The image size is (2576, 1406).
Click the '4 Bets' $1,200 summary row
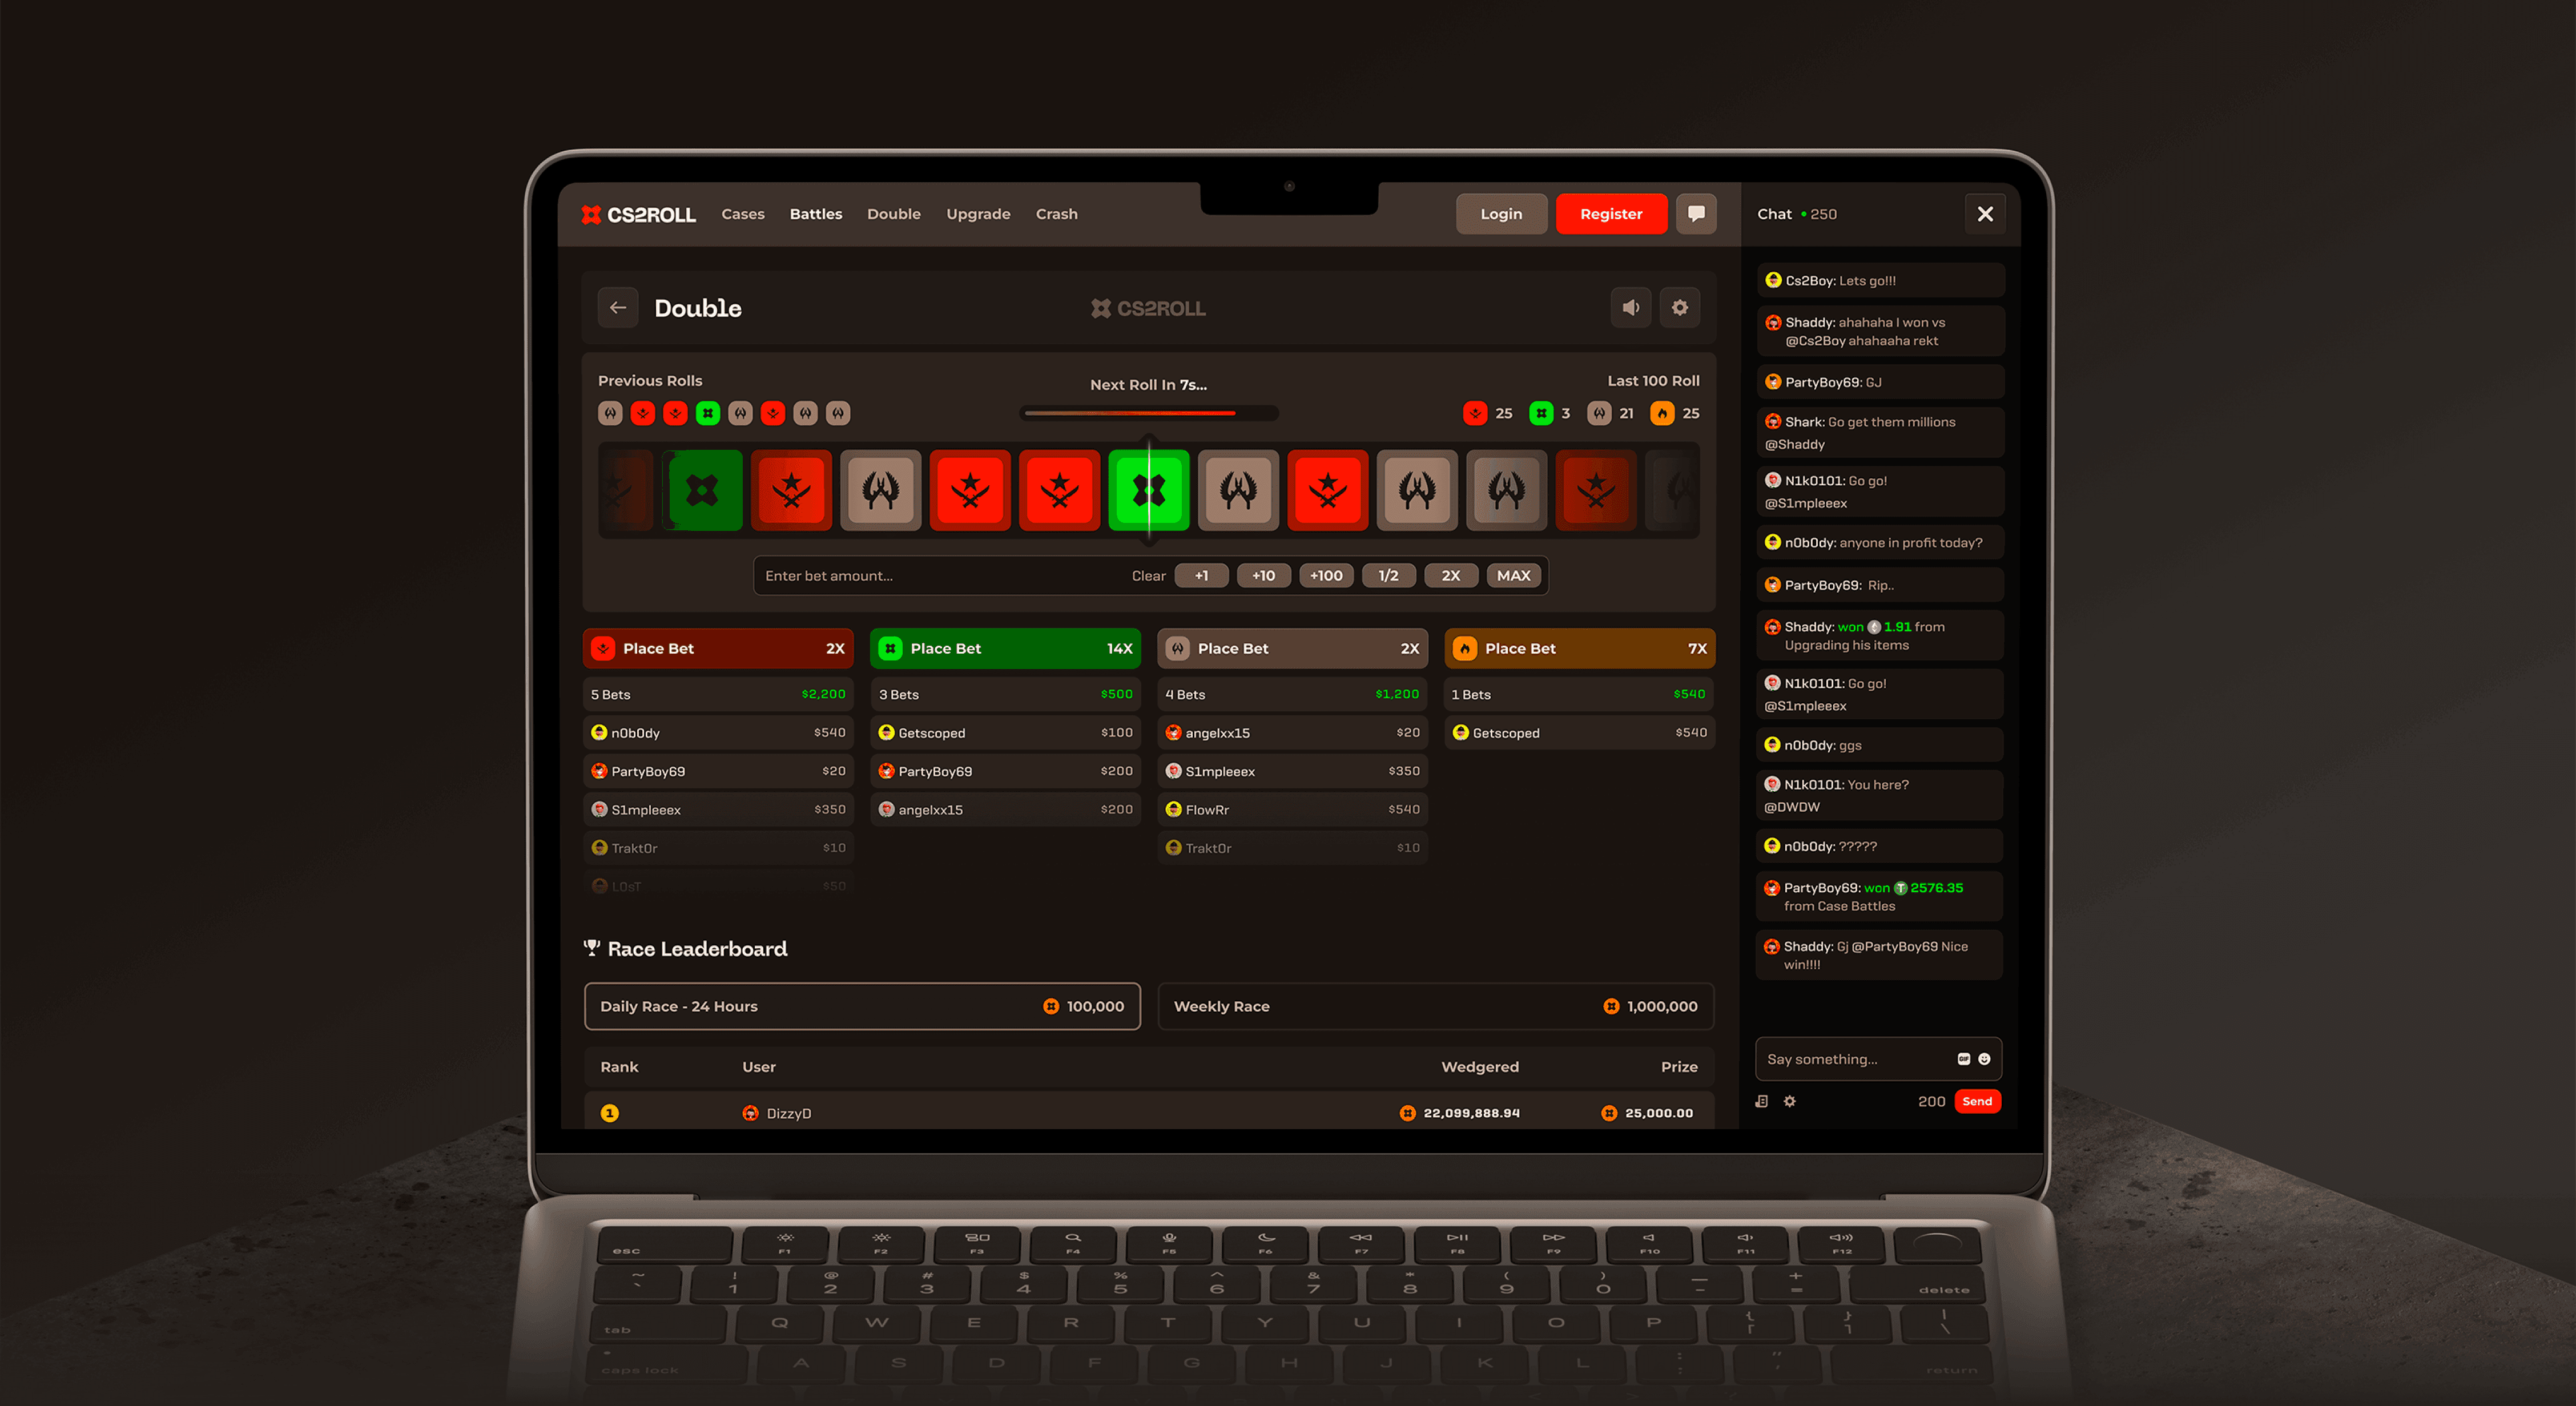[x=1293, y=694]
